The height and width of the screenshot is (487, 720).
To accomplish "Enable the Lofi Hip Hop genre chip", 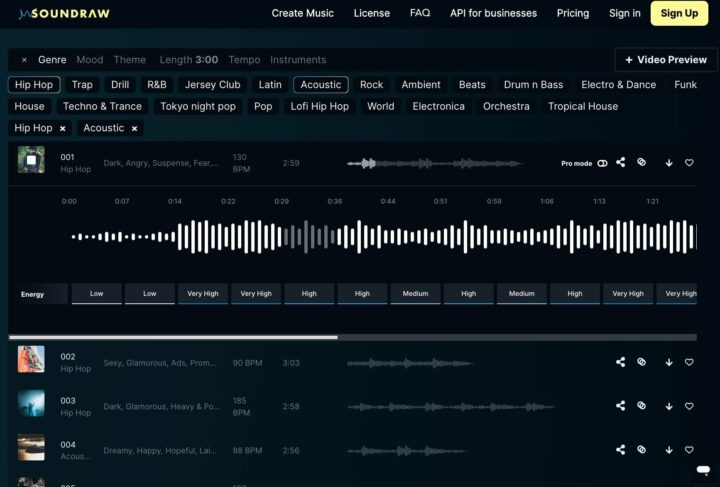I will (x=319, y=106).
